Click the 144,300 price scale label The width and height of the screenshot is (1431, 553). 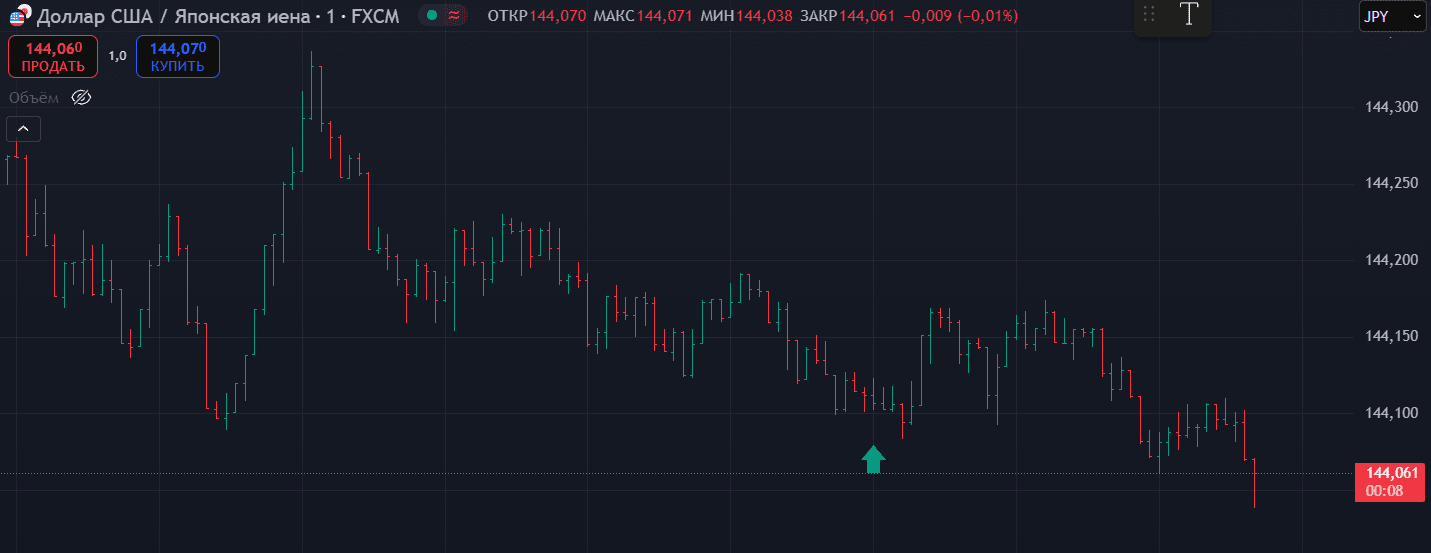(x=1391, y=107)
